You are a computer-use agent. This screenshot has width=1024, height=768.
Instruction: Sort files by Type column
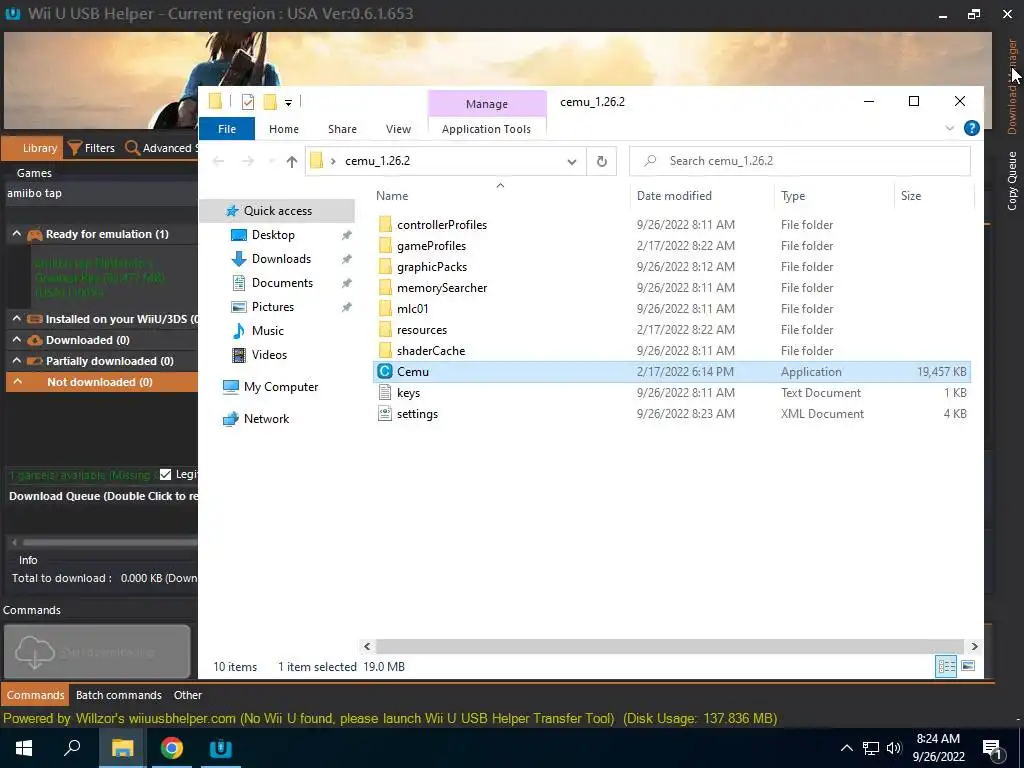pos(793,196)
